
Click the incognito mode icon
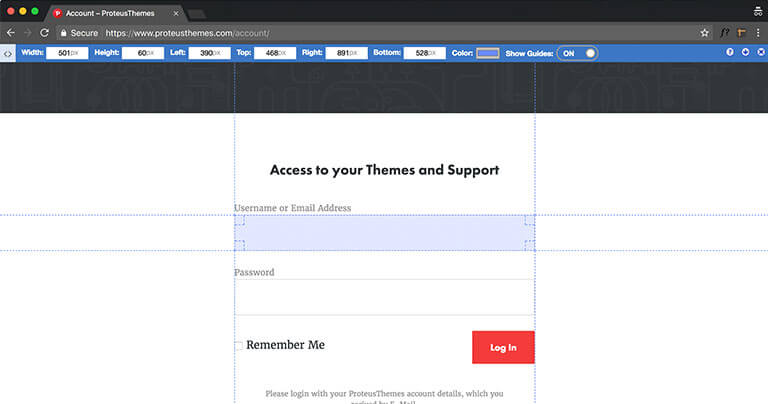click(x=758, y=11)
